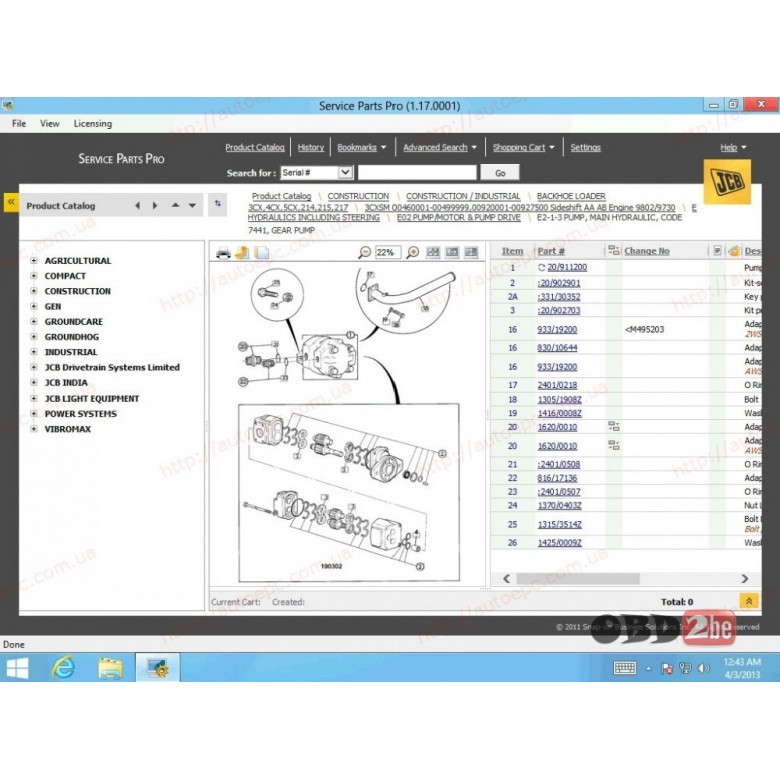Open the Shopping Cart dropdown
This screenshot has width=780, height=780.
tap(523, 147)
